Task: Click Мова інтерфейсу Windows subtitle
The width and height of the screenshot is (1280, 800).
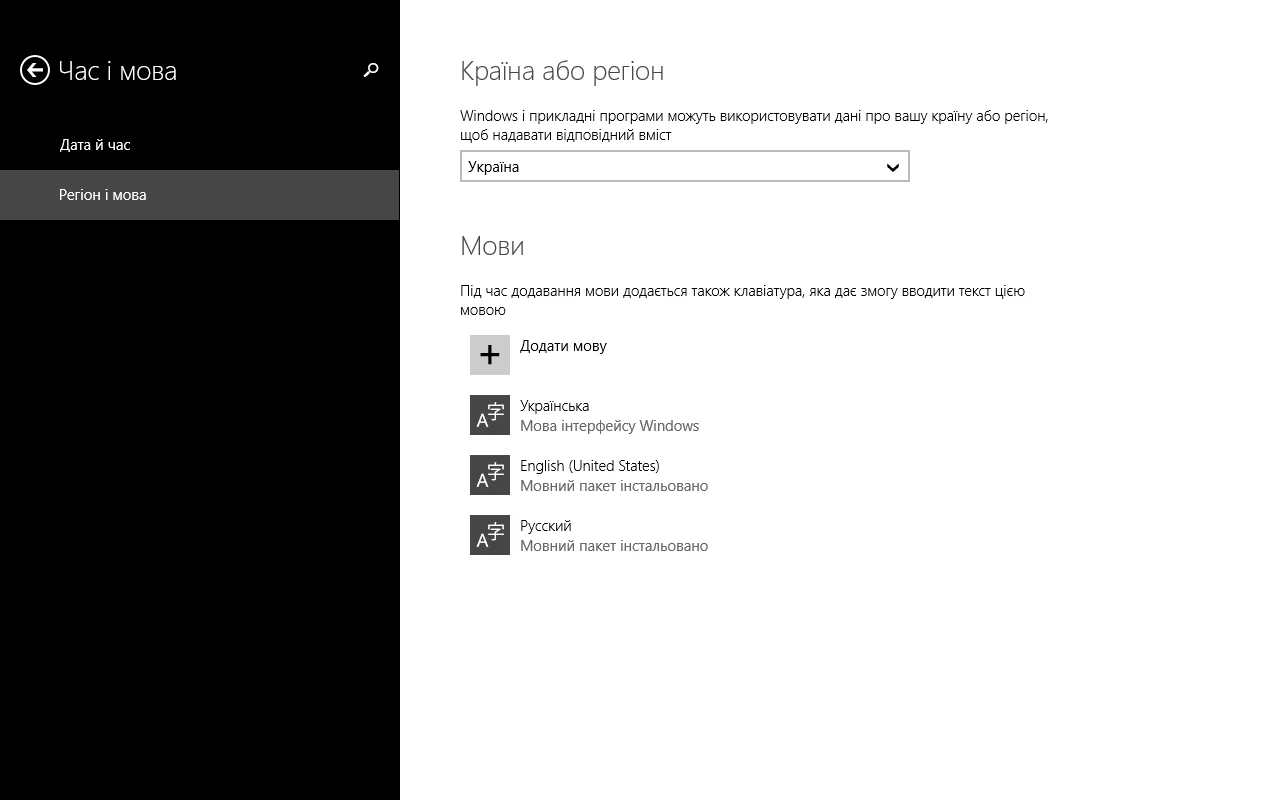Action: point(609,426)
